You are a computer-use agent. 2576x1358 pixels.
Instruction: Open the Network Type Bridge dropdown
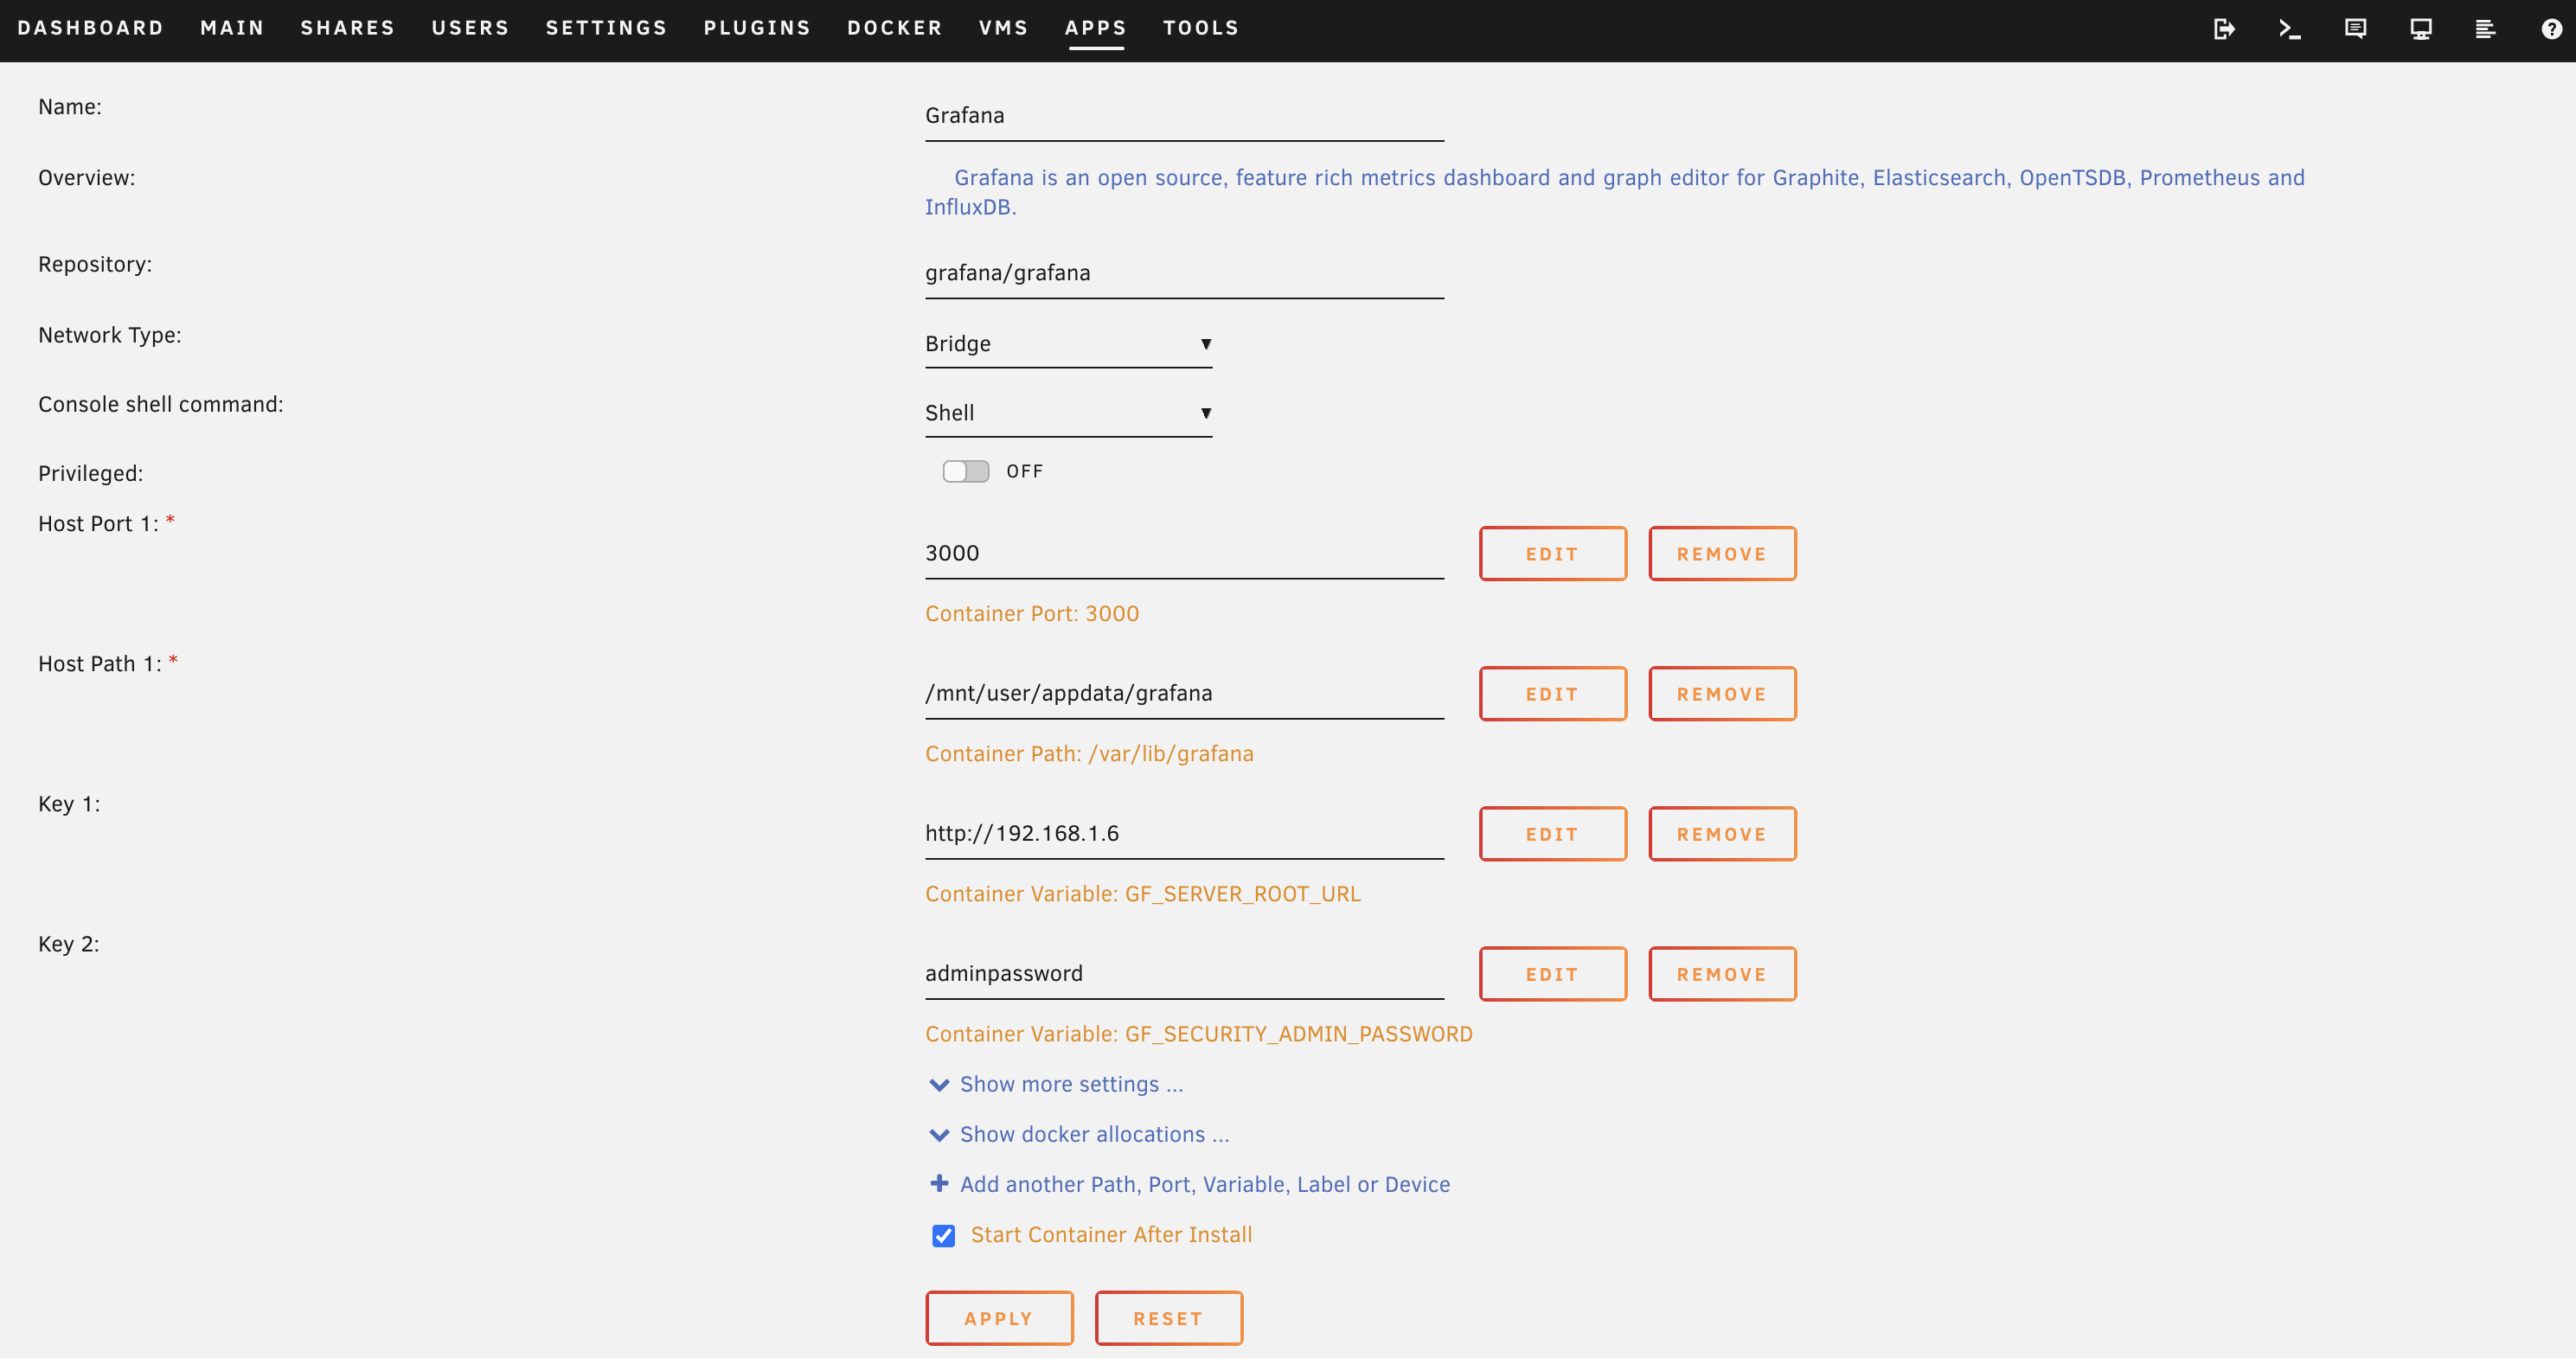pos(1068,344)
